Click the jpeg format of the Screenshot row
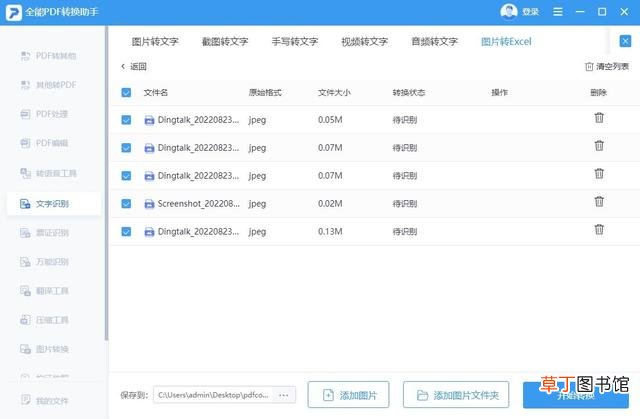The height and width of the screenshot is (419, 640). point(257,204)
